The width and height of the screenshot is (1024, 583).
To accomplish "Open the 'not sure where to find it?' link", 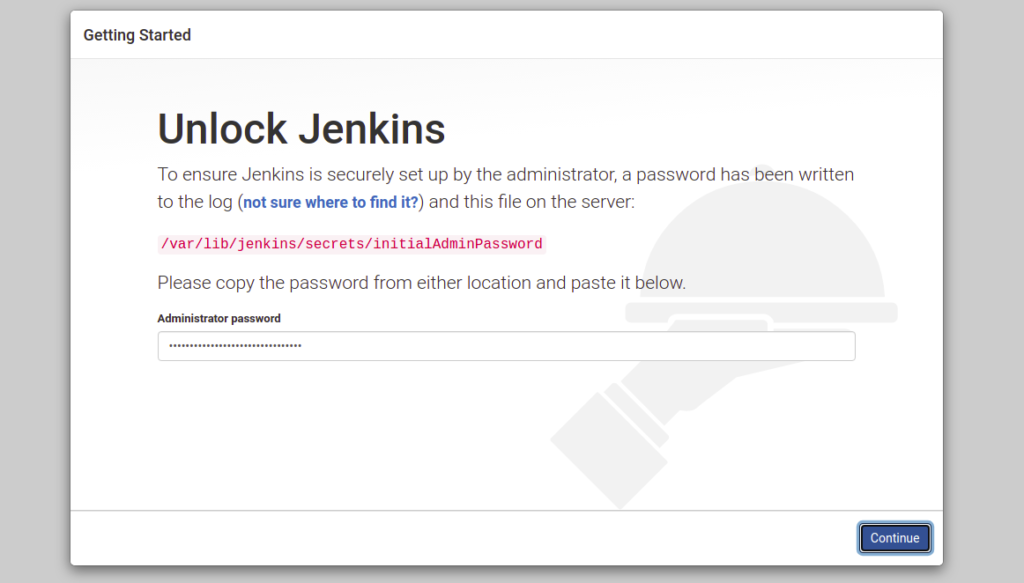I will coord(330,202).
